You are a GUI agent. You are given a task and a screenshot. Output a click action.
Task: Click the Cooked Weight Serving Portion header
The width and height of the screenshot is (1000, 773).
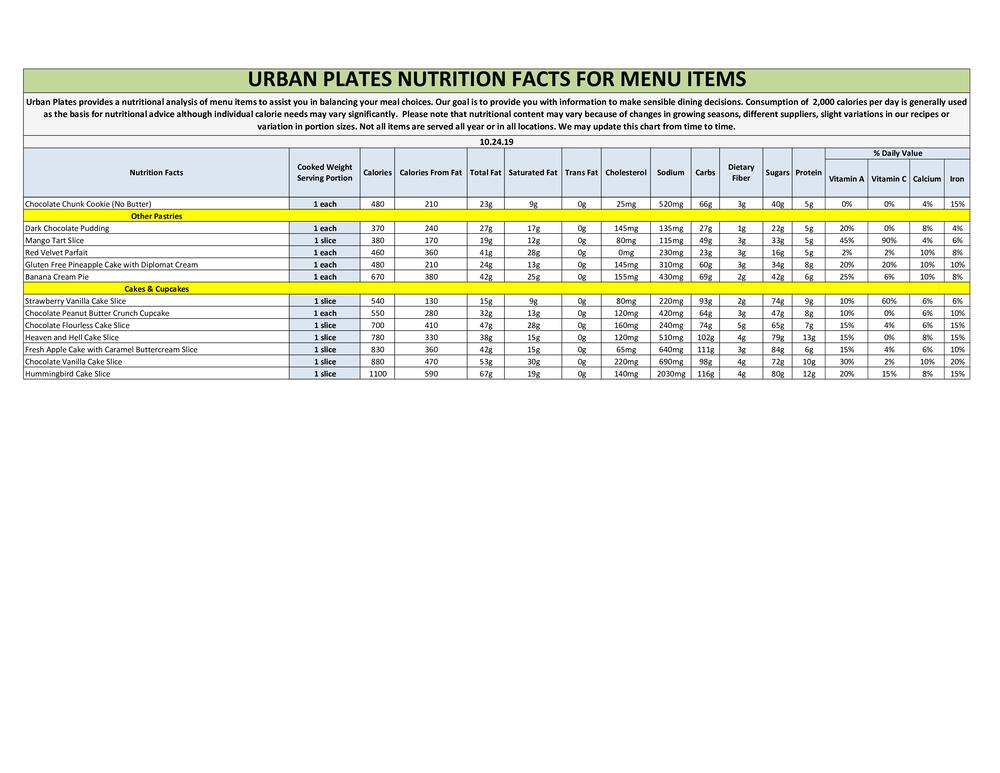coord(324,173)
